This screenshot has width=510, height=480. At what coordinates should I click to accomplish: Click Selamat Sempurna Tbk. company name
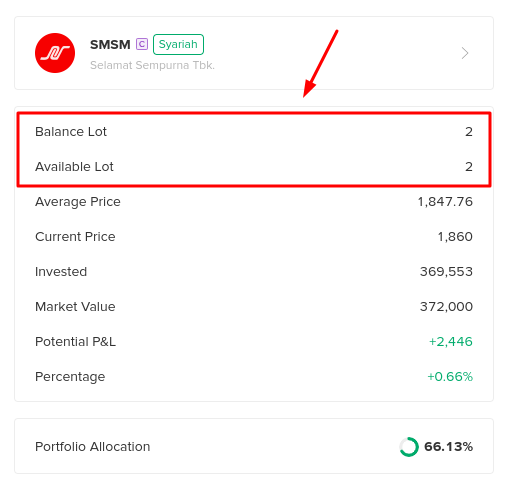click(x=152, y=65)
